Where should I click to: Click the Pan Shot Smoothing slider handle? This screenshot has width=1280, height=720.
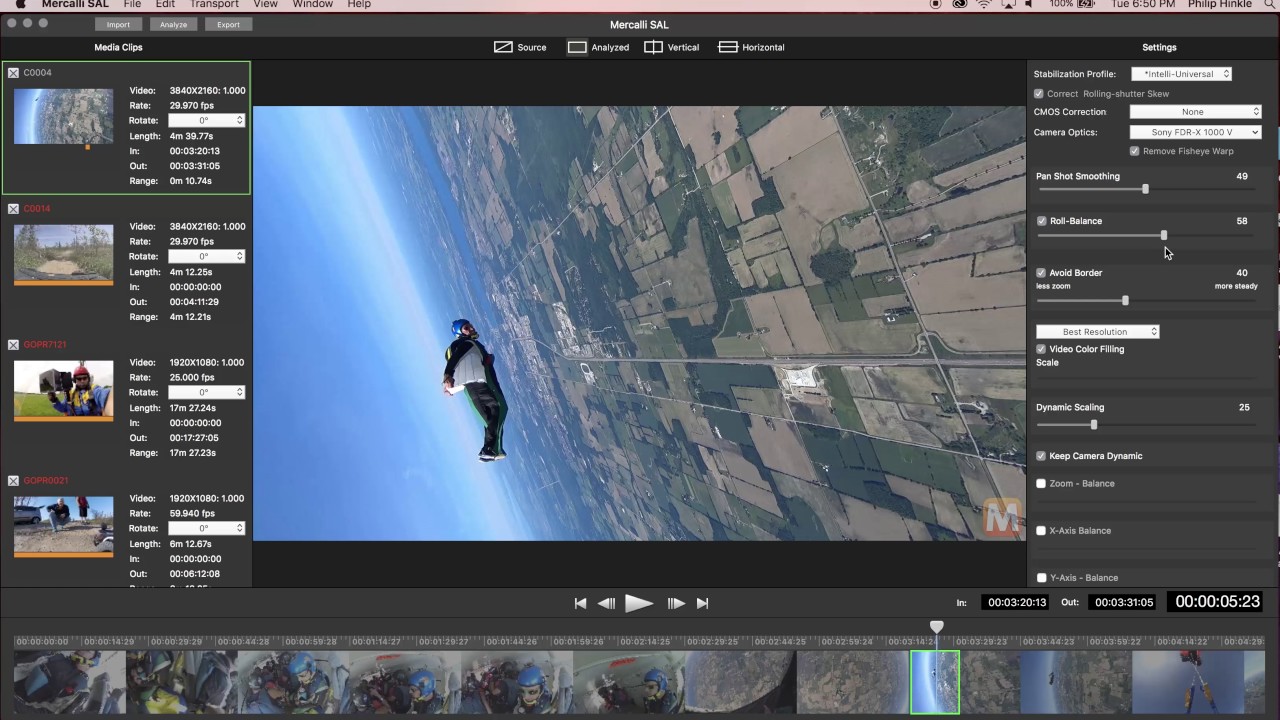1145,189
